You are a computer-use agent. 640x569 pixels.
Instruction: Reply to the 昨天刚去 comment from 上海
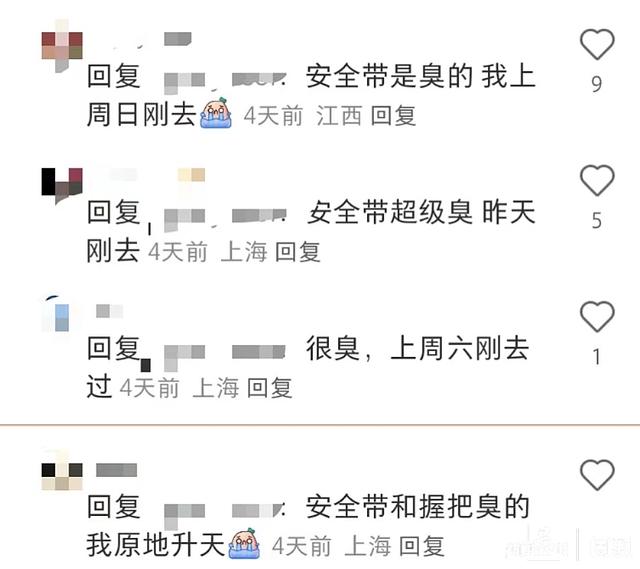coord(298,251)
